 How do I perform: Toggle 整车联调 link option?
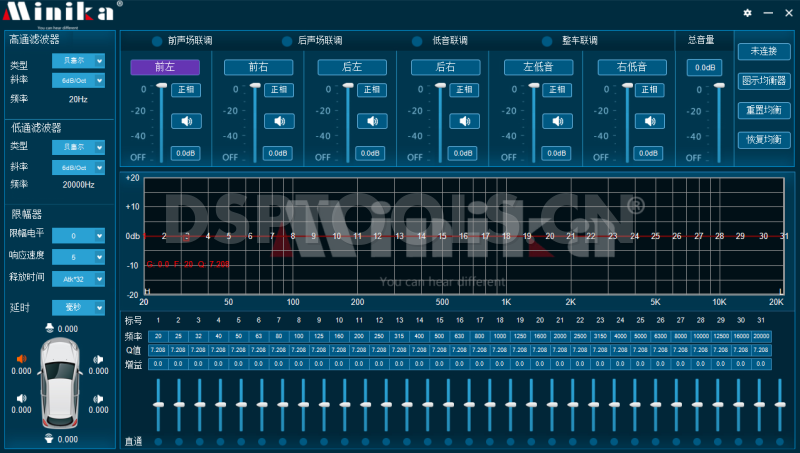pyautogui.click(x=547, y=41)
